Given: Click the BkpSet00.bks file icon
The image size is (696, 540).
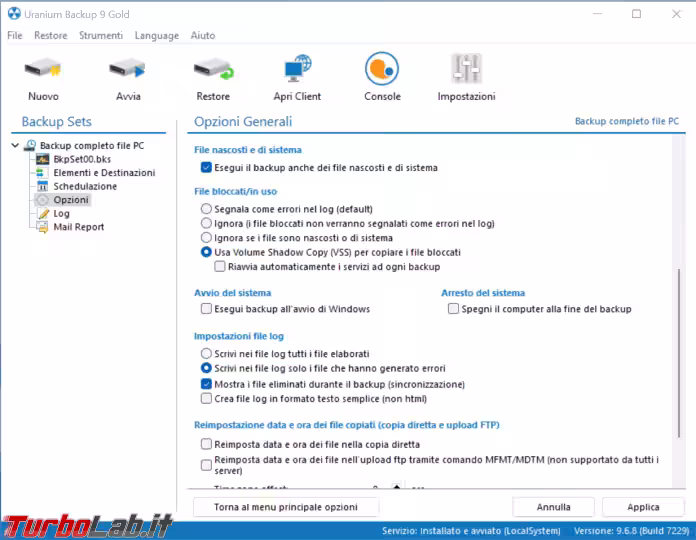Looking at the screenshot, I should pyautogui.click(x=43, y=159).
